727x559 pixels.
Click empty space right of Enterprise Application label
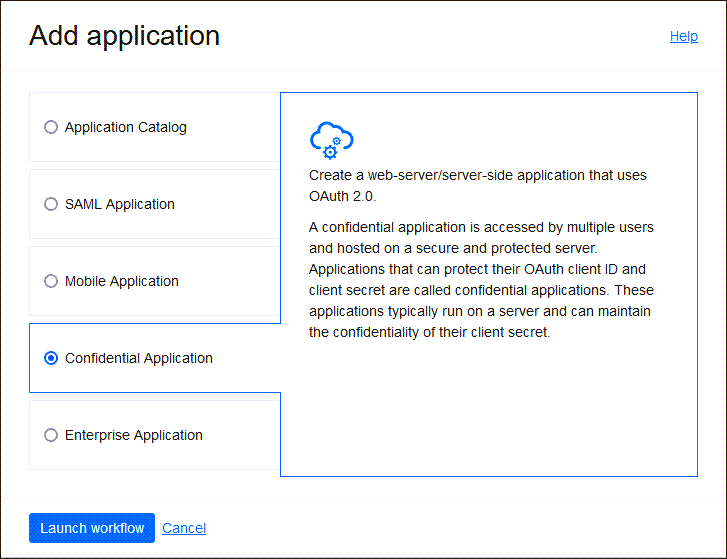245,435
